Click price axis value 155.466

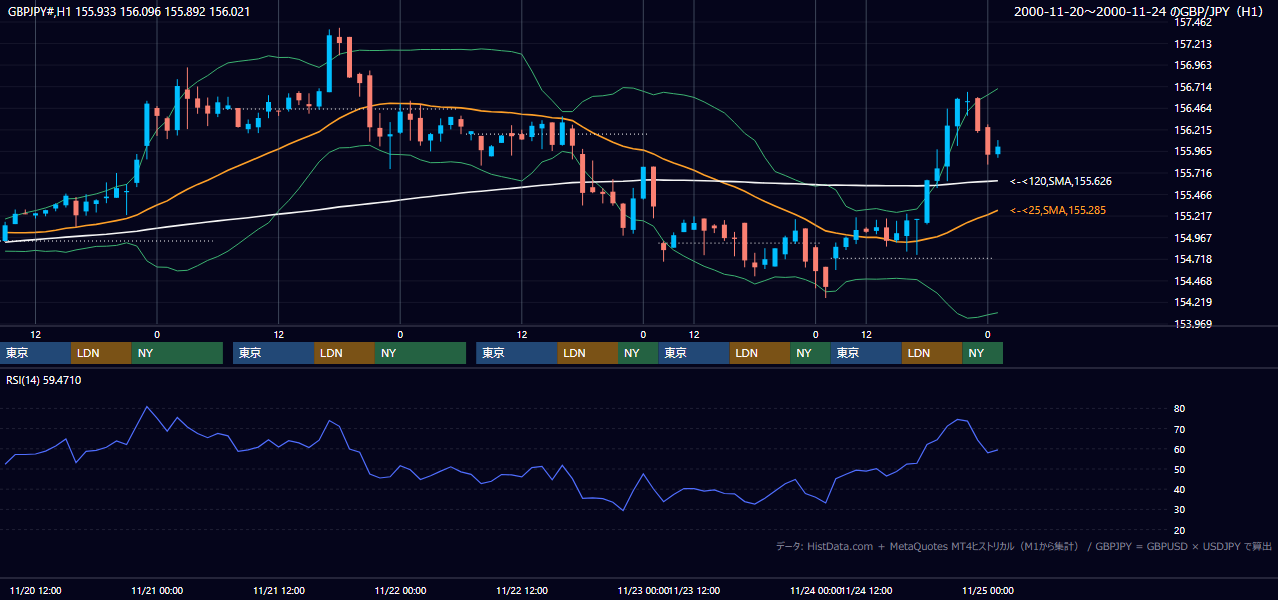1193,195
